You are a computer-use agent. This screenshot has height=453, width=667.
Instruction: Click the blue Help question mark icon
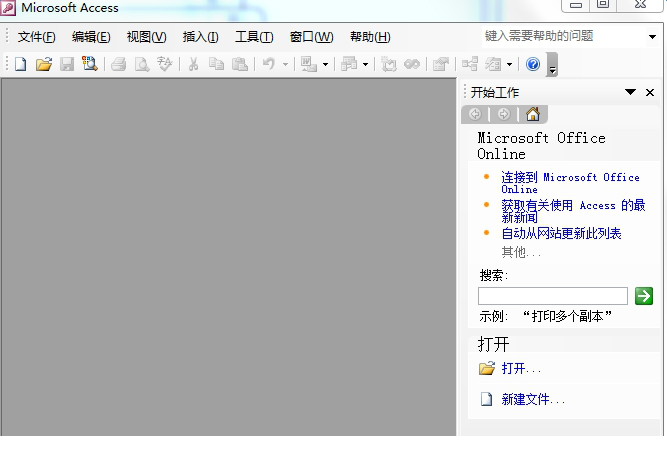click(533, 64)
